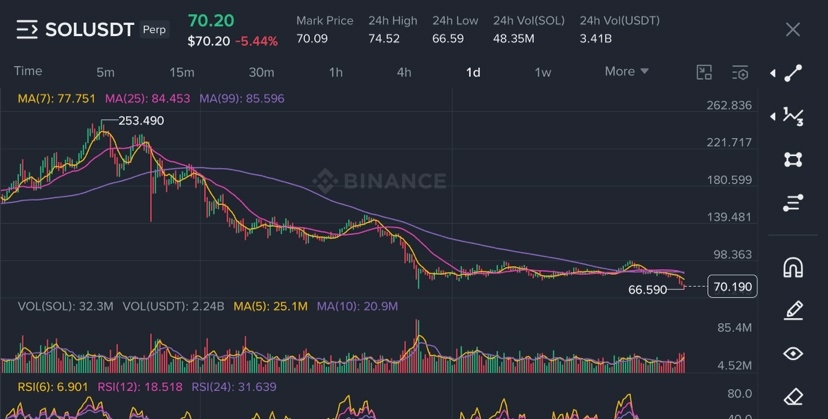Click the MA(7): 77.751 indicator label
This screenshot has height=419, width=828.
click(x=57, y=99)
